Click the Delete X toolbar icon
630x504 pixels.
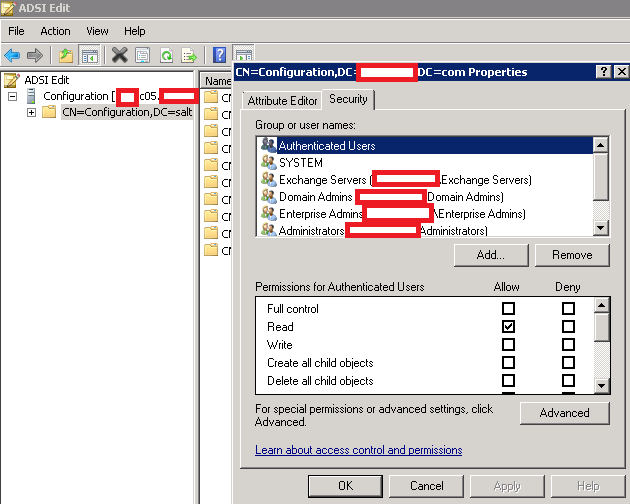[119, 55]
